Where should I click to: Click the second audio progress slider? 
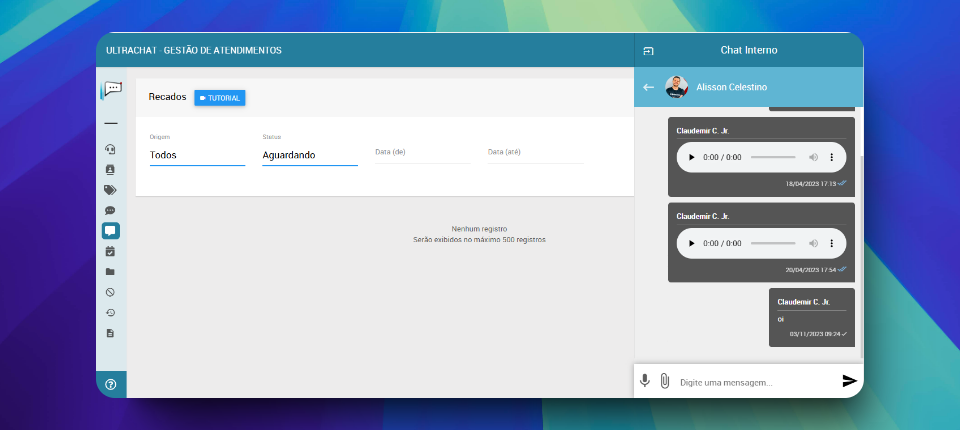[x=773, y=243]
